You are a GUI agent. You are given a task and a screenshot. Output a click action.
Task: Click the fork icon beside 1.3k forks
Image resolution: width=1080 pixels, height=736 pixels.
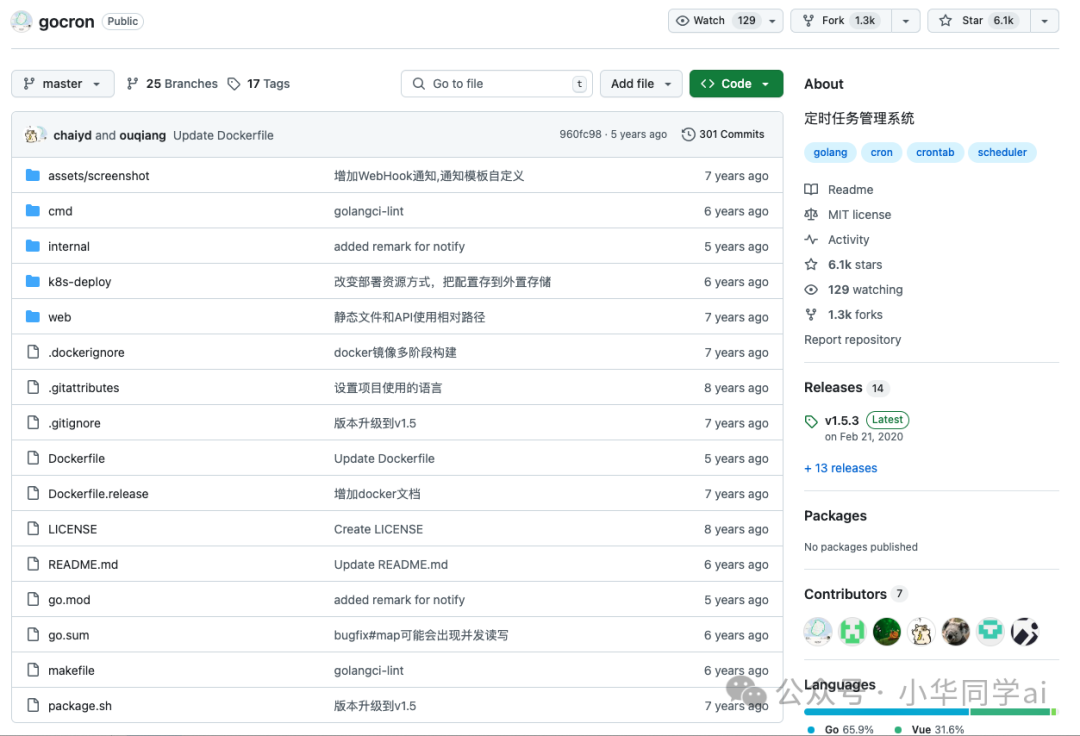(811, 315)
